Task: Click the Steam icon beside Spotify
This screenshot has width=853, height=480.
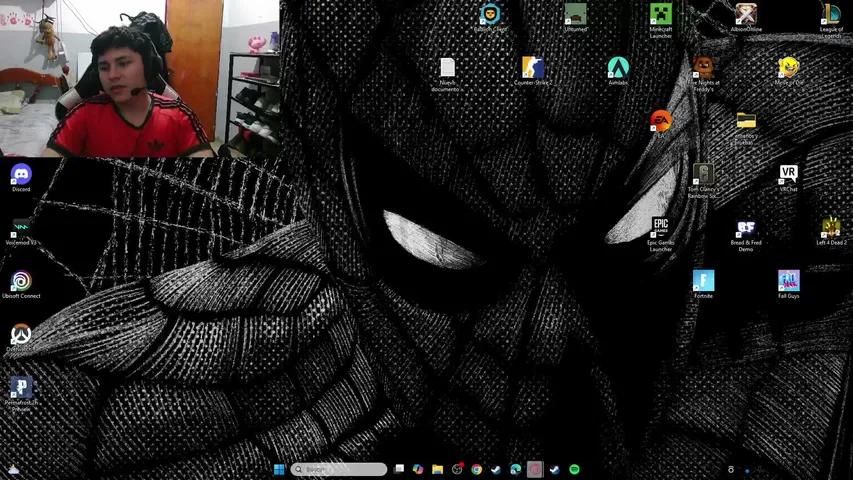Action: pyautogui.click(x=554, y=469)
